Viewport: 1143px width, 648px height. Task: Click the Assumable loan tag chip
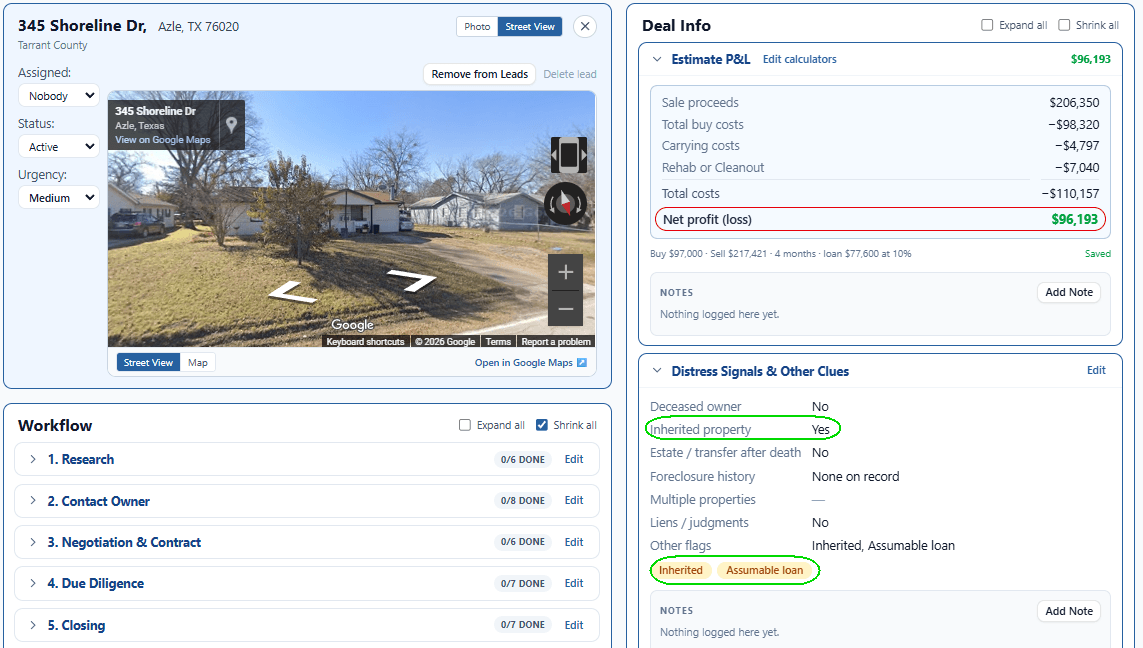pyautogui.click(x=764, y=570)
